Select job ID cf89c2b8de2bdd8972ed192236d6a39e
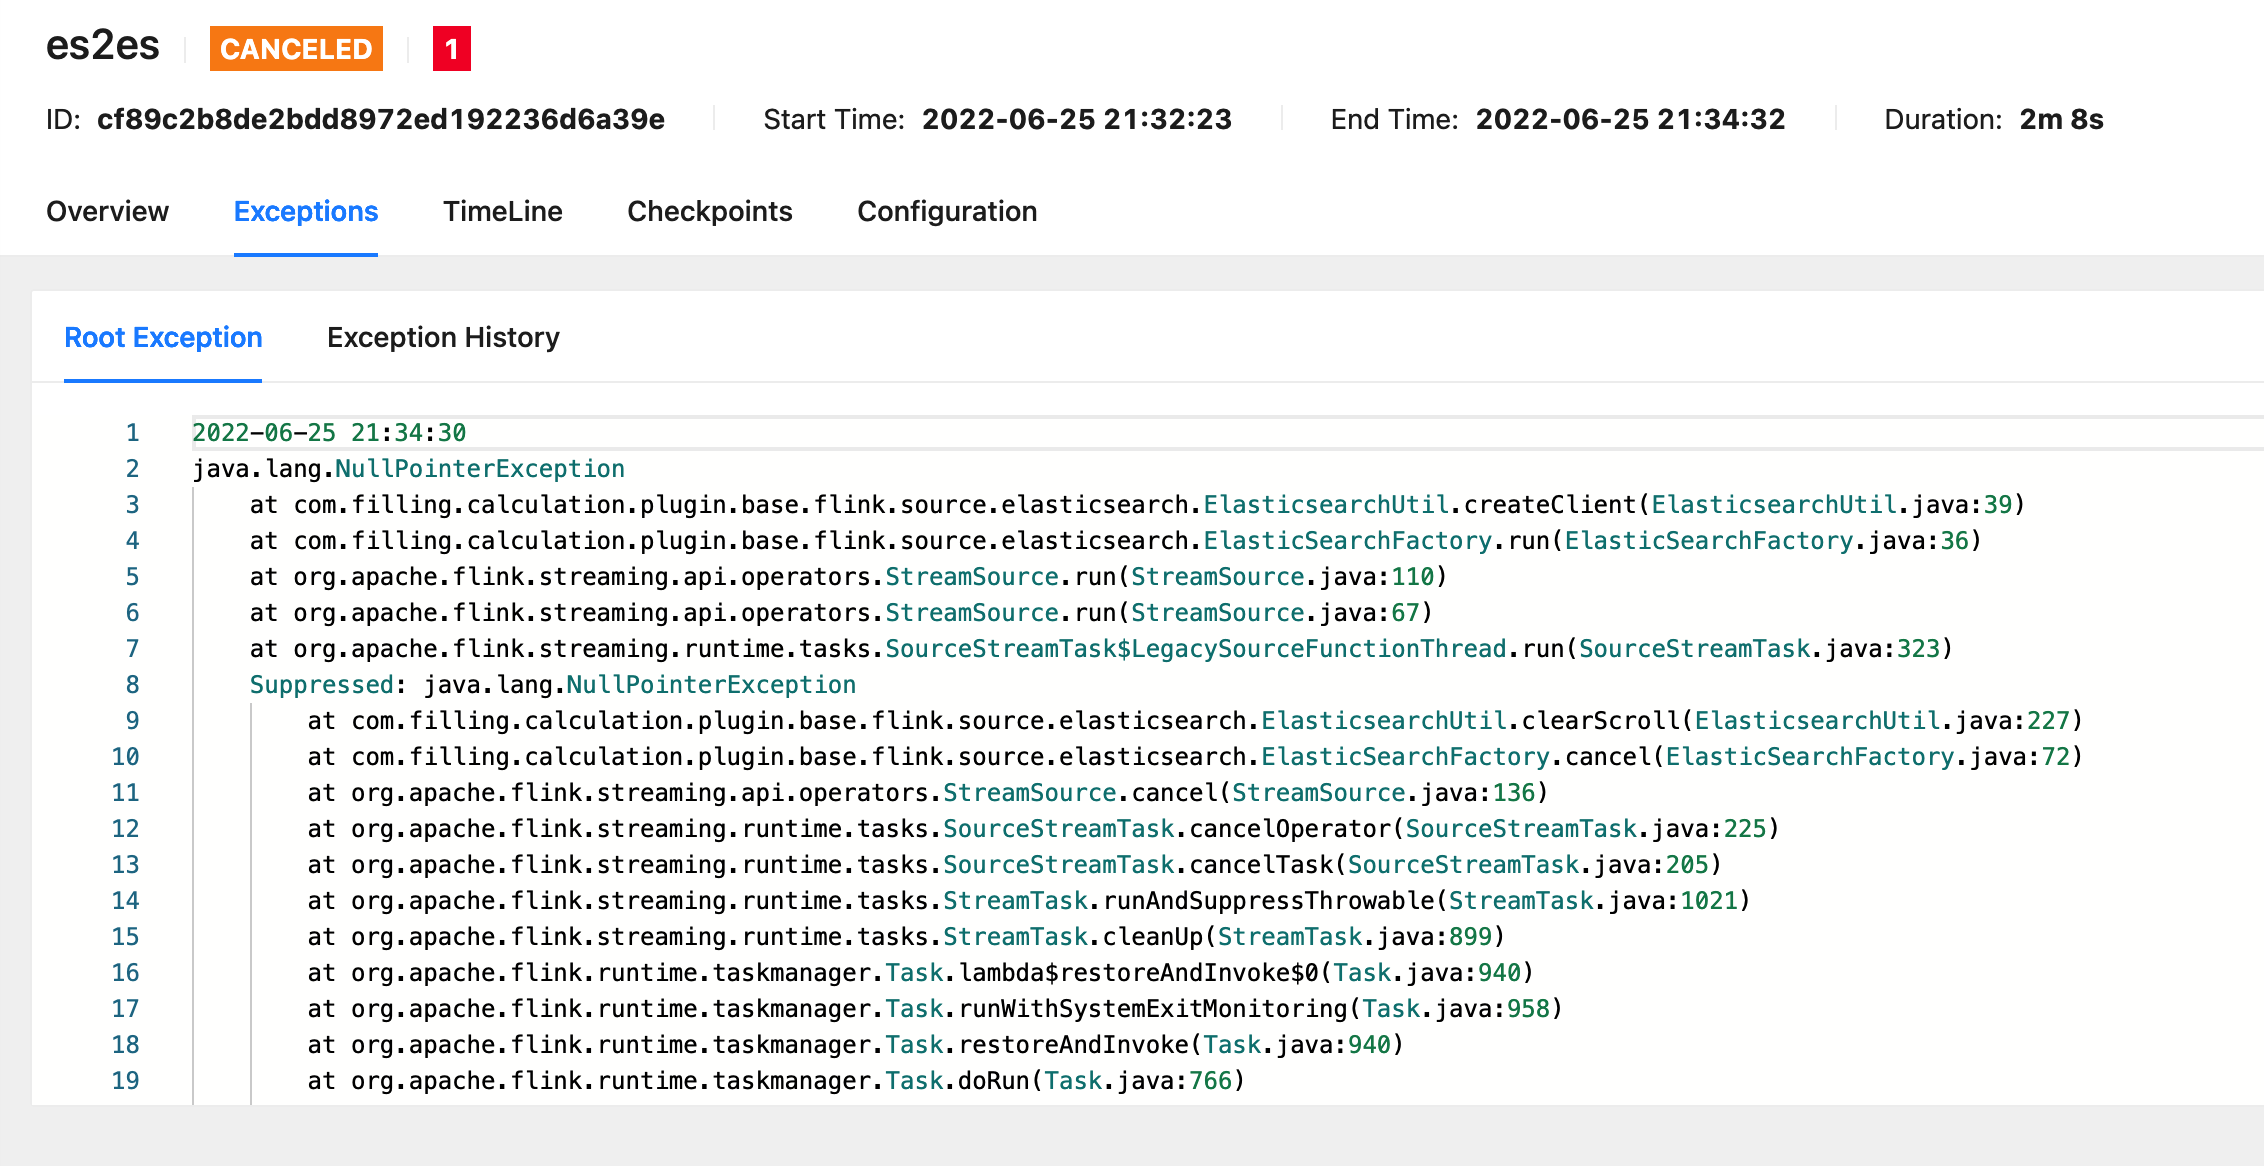Screen dimensions: 2264x1166 click(x=381, y=119)
